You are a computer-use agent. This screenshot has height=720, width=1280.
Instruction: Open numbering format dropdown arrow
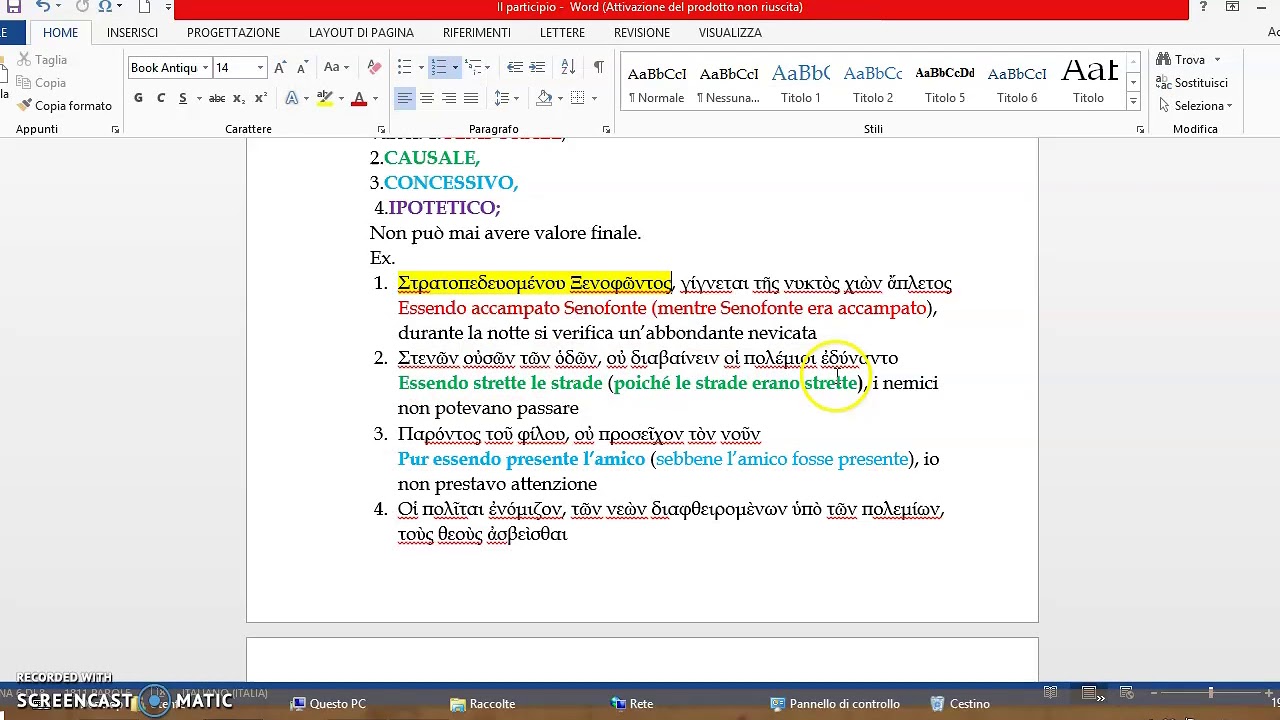(454, 67)
